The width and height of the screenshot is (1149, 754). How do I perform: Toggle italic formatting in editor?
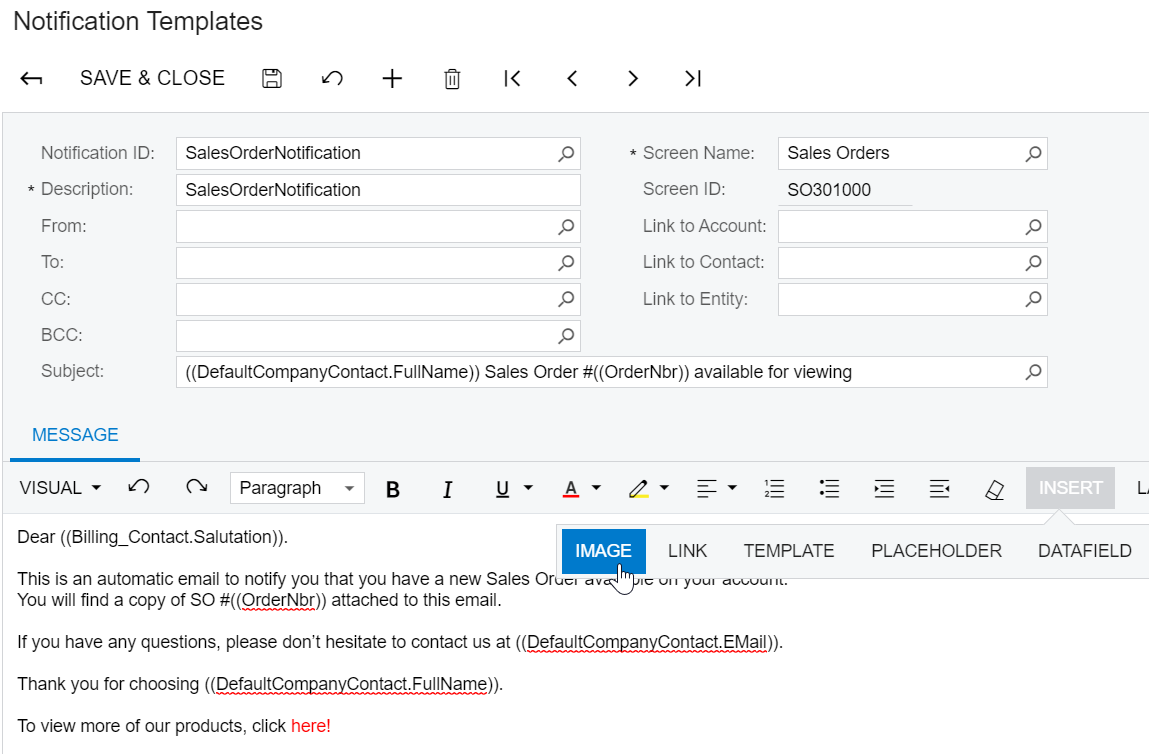tap(447, 489)
